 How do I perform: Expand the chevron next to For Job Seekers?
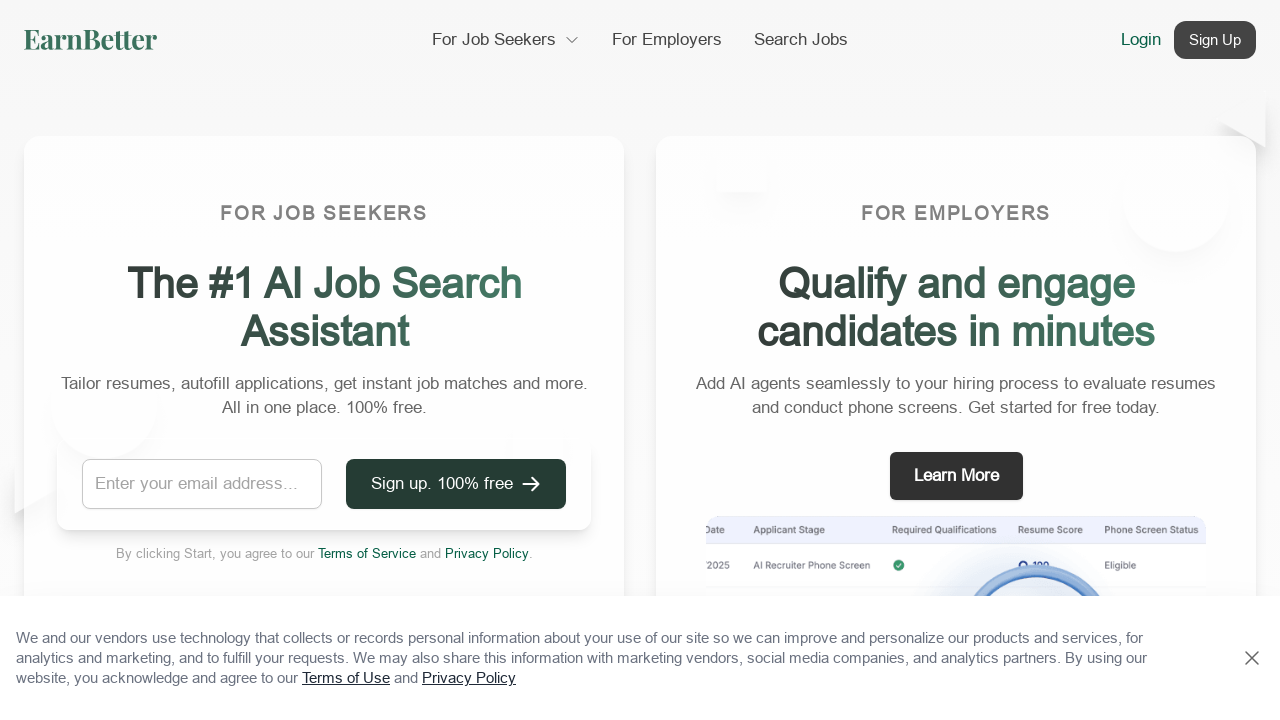click(570, 40)
